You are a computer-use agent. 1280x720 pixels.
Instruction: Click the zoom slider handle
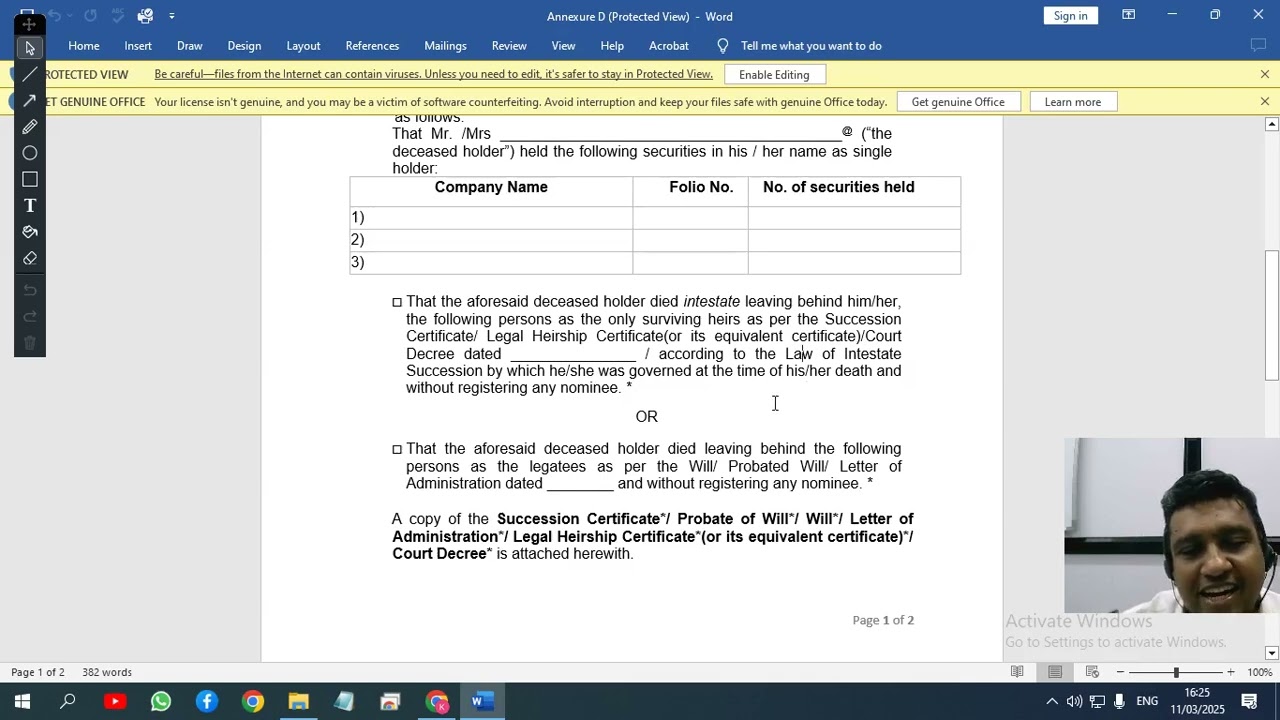point(1176,672)
